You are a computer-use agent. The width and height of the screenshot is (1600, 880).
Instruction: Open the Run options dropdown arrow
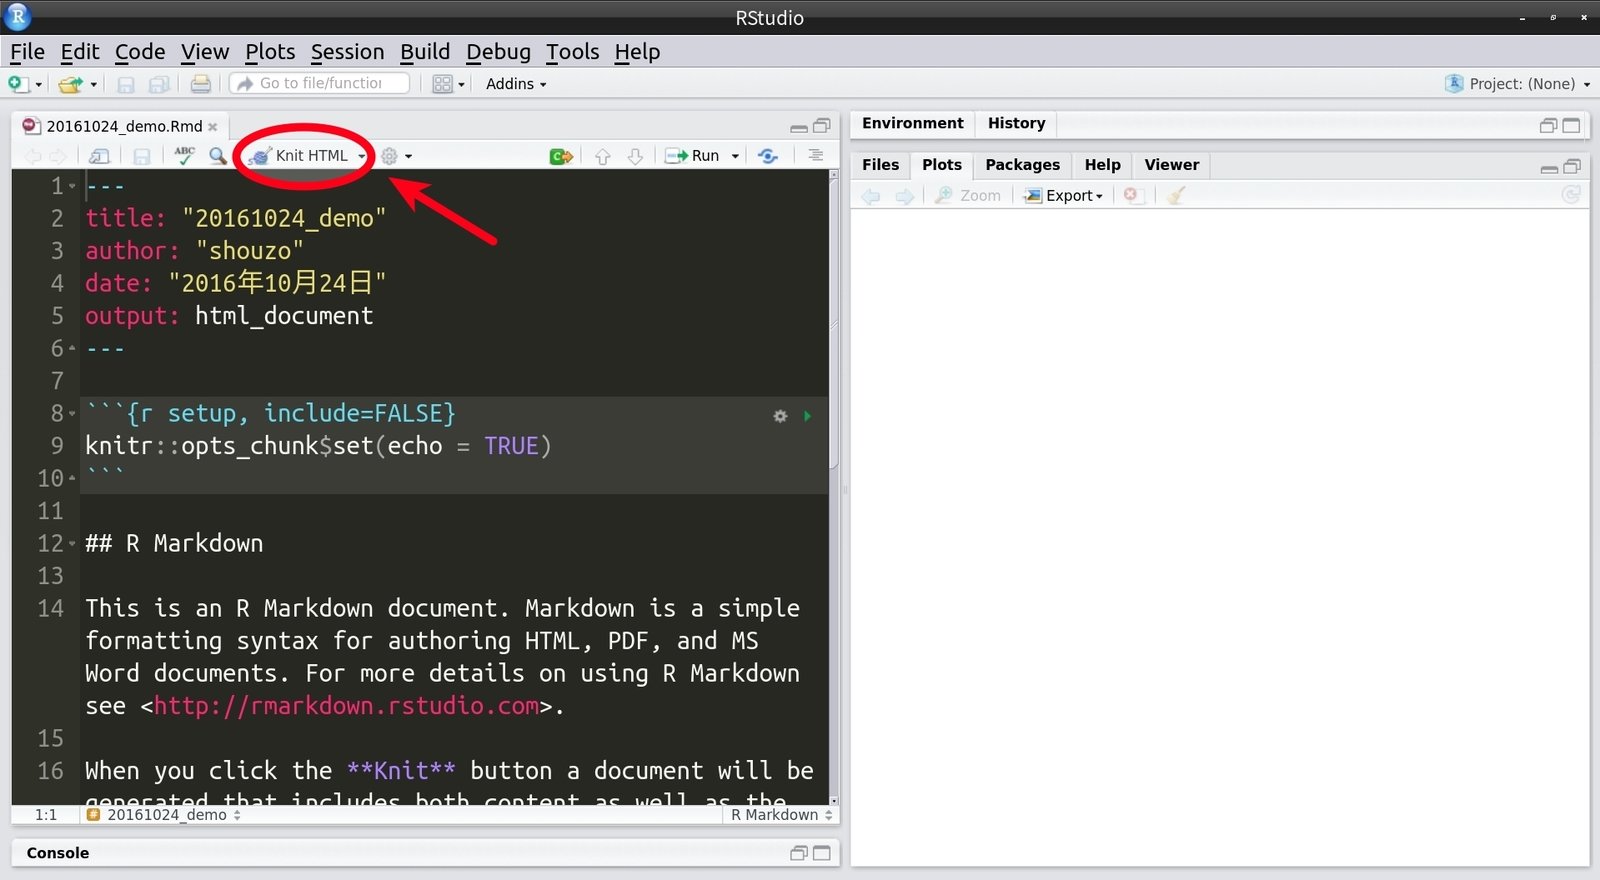(x=735, y=156)
